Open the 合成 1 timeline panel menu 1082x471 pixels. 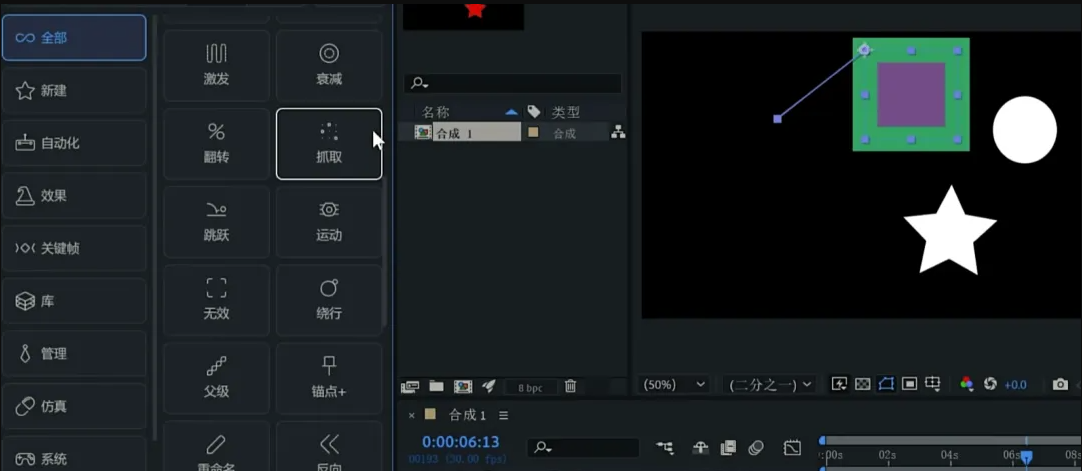click(x=504, y=415)
